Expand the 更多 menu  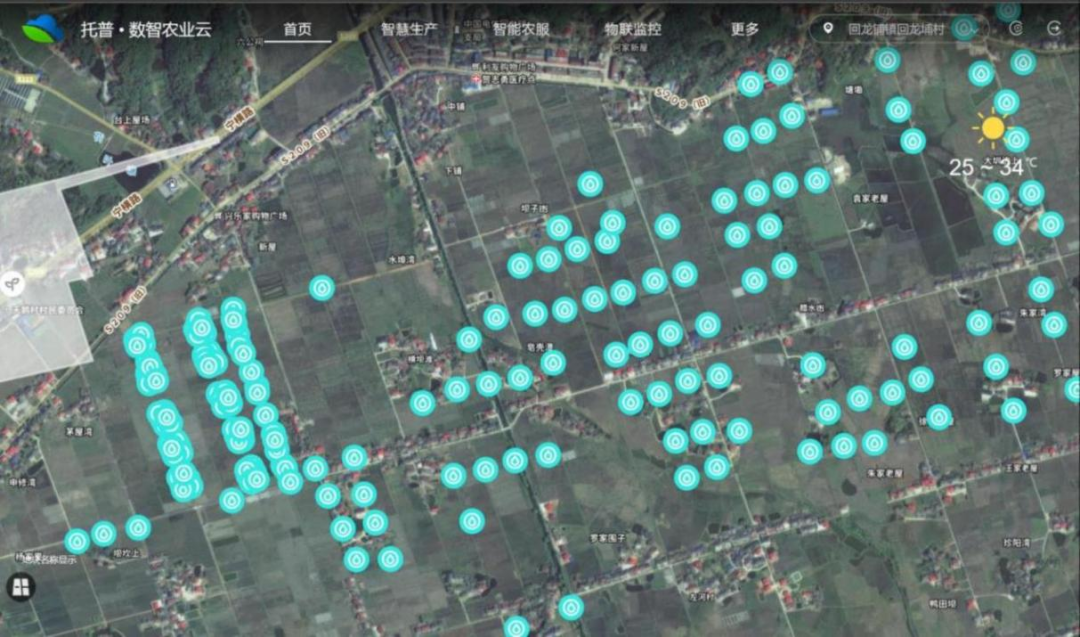pos(744,29)
